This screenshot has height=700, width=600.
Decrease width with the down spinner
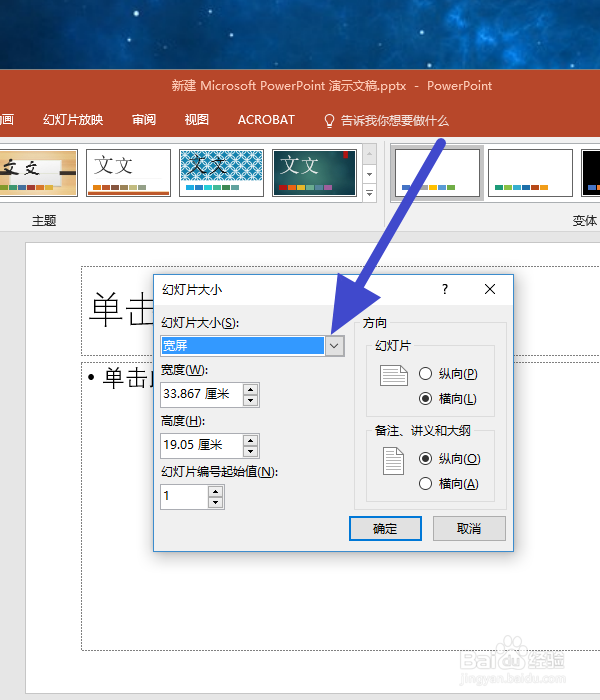pos(250,400)
